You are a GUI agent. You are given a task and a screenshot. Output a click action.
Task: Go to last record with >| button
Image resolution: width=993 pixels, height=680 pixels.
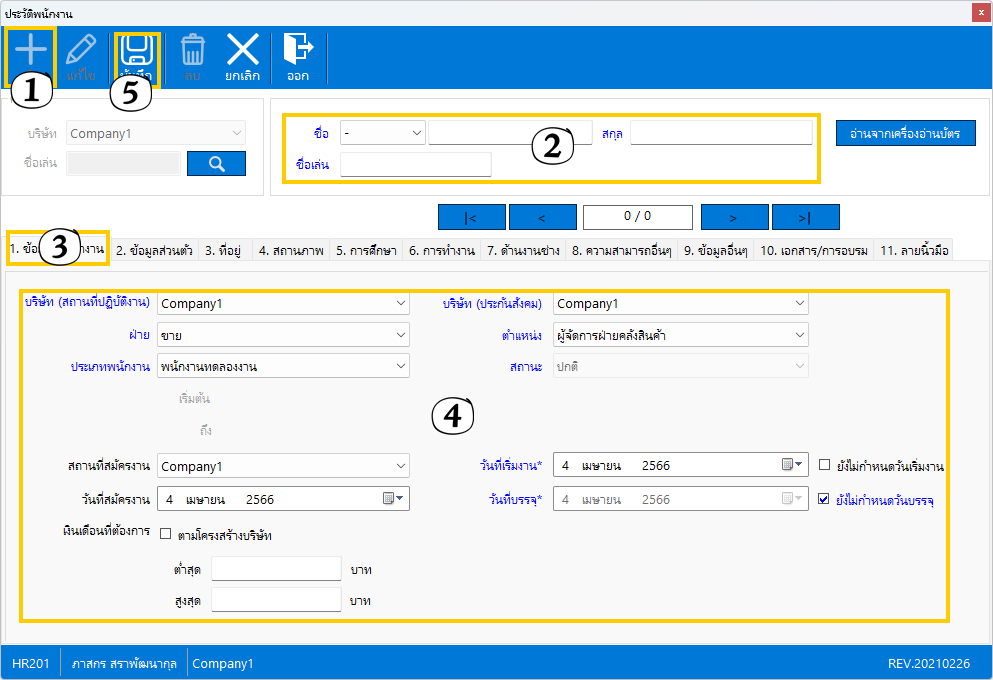(805, 217)
